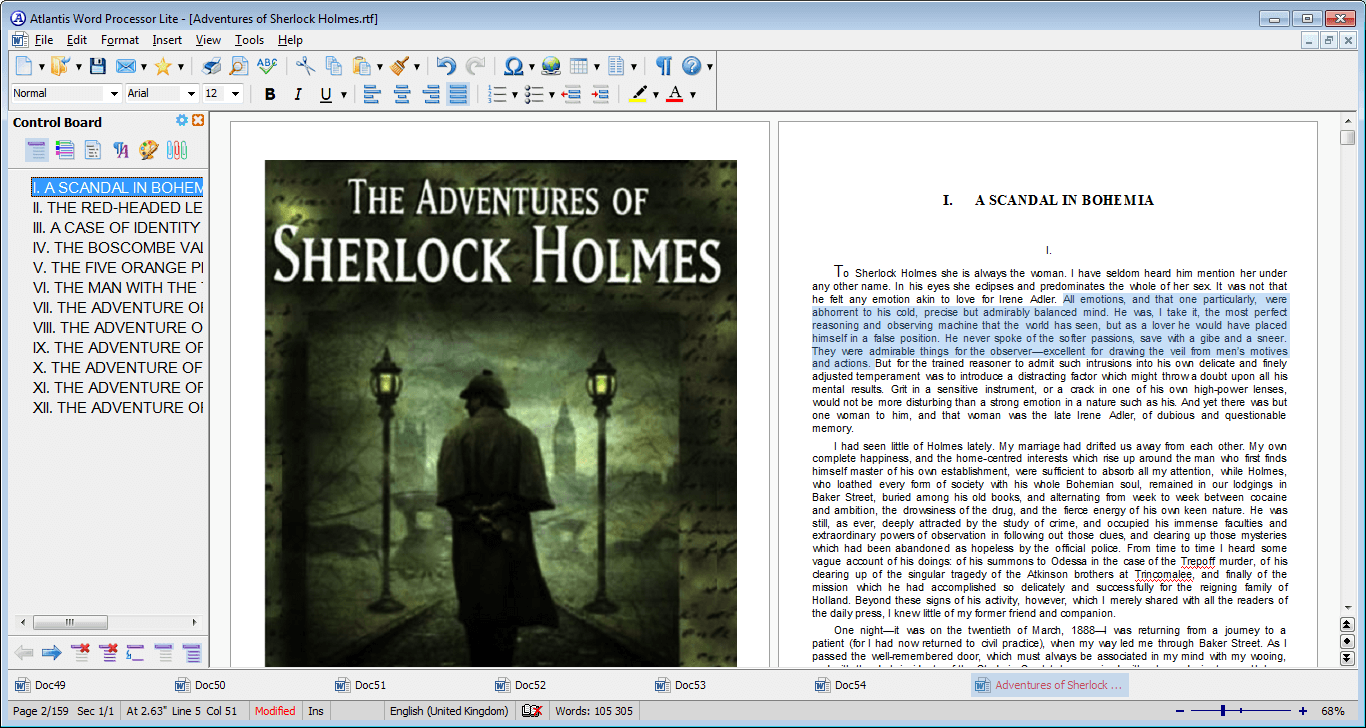Jump to heading III. A CASE OF IDENTITY
This screenshot has height=728, width=1366.
click(116, 227)
